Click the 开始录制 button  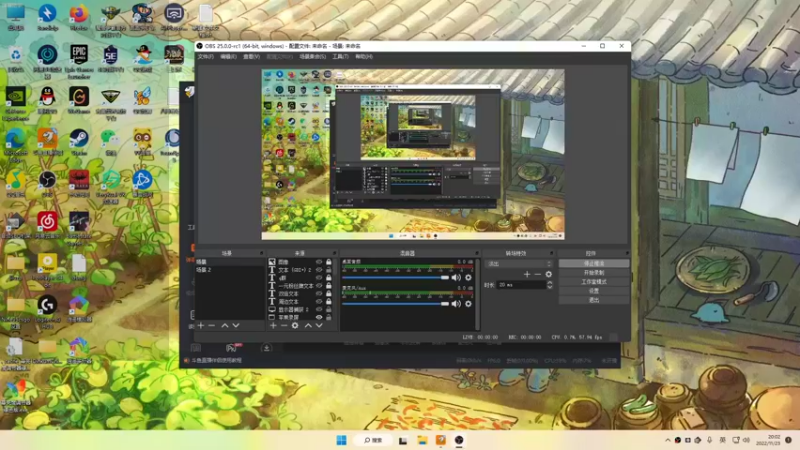tap(594, 272)
